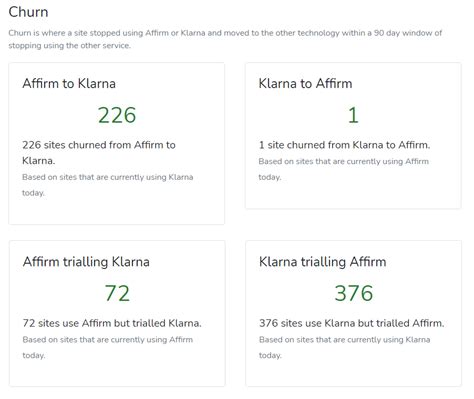Click the green 72 trial count
Viewport: 474px width, 399px height.
point(117,293)
